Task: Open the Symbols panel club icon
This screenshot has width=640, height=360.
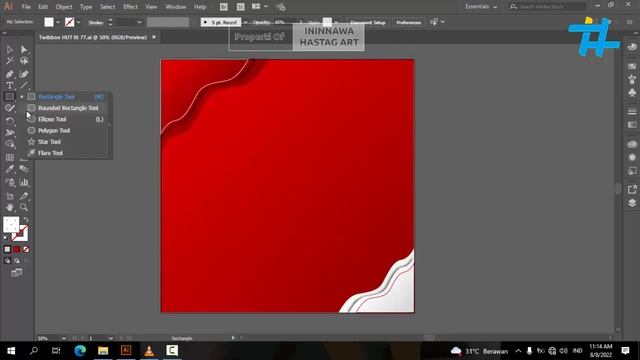Action: click(x=632, y=93)
